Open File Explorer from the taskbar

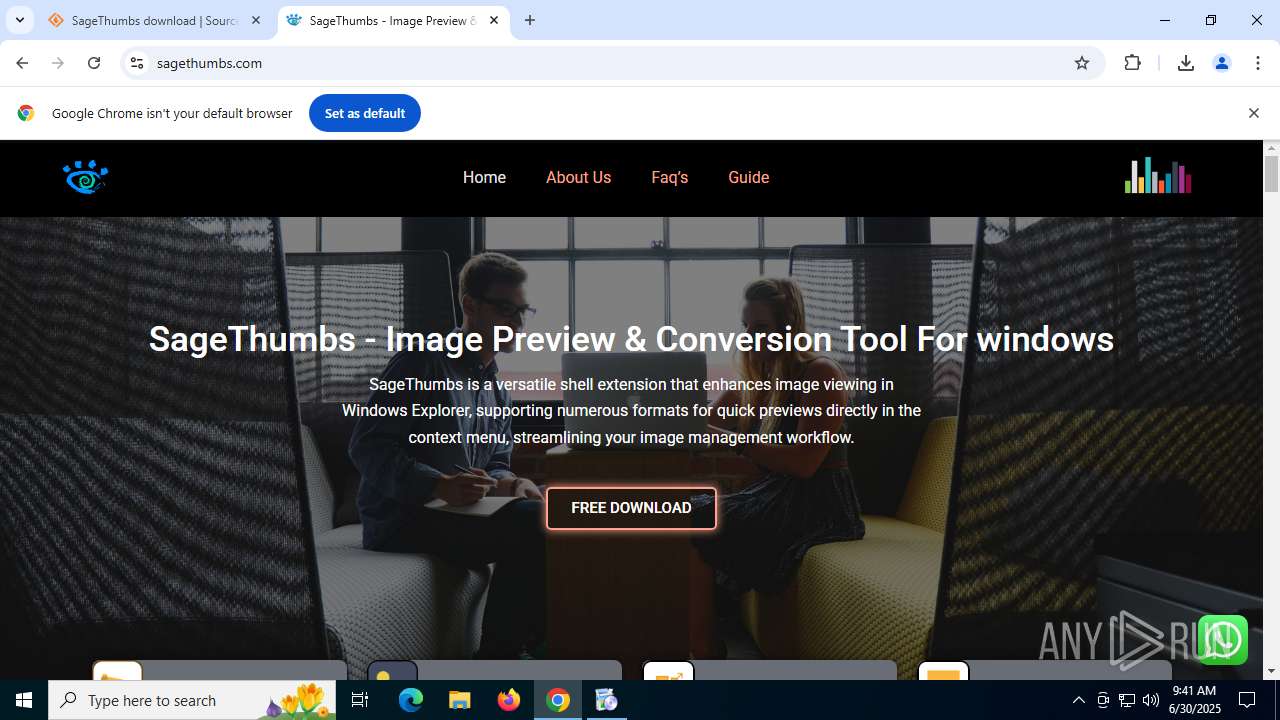(460, 700)
